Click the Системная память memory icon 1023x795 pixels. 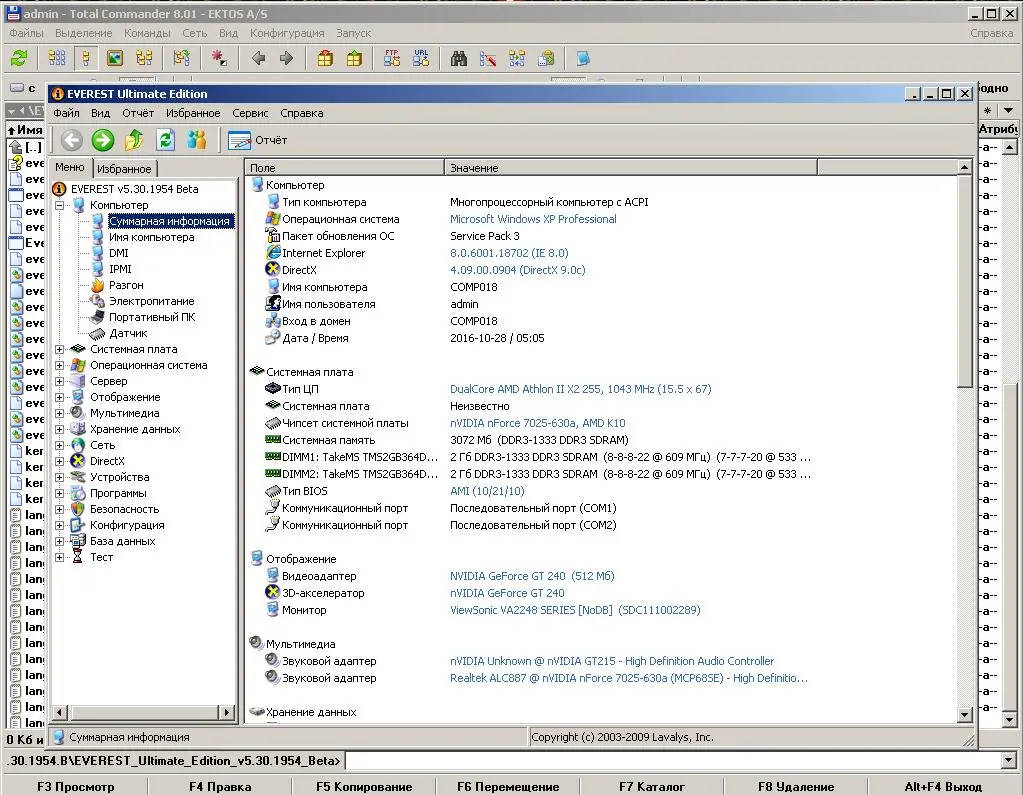tap(273, 440)
